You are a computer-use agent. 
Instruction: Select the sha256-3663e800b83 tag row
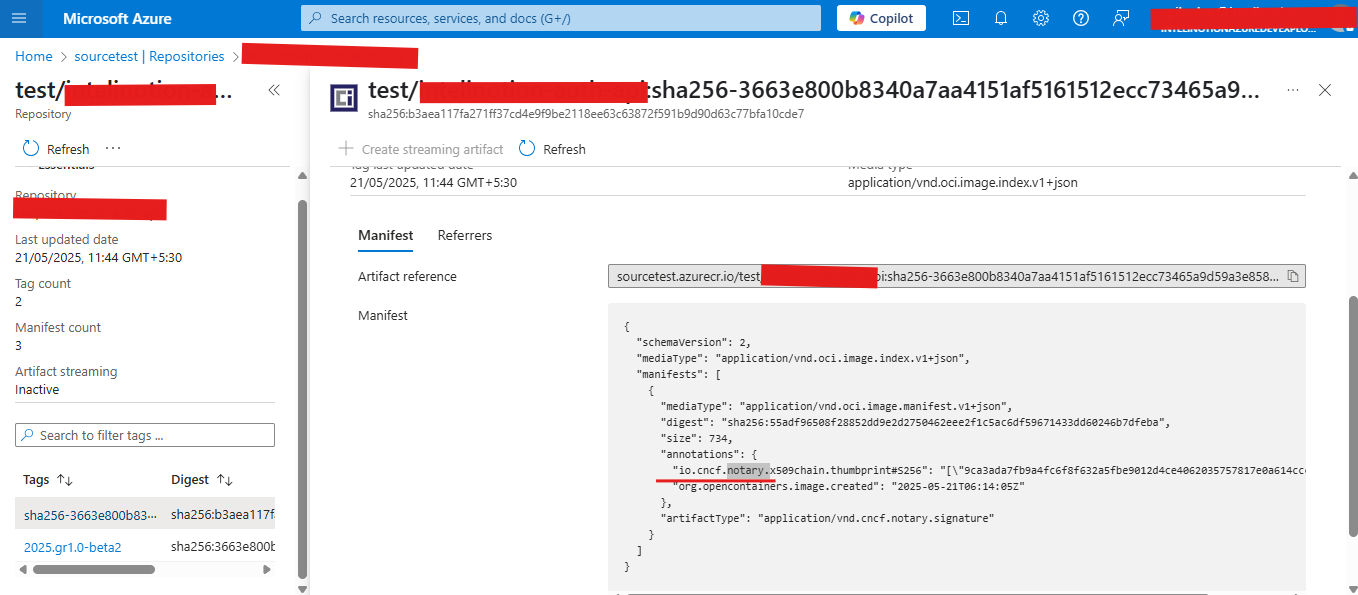click(x=91, y=515)
